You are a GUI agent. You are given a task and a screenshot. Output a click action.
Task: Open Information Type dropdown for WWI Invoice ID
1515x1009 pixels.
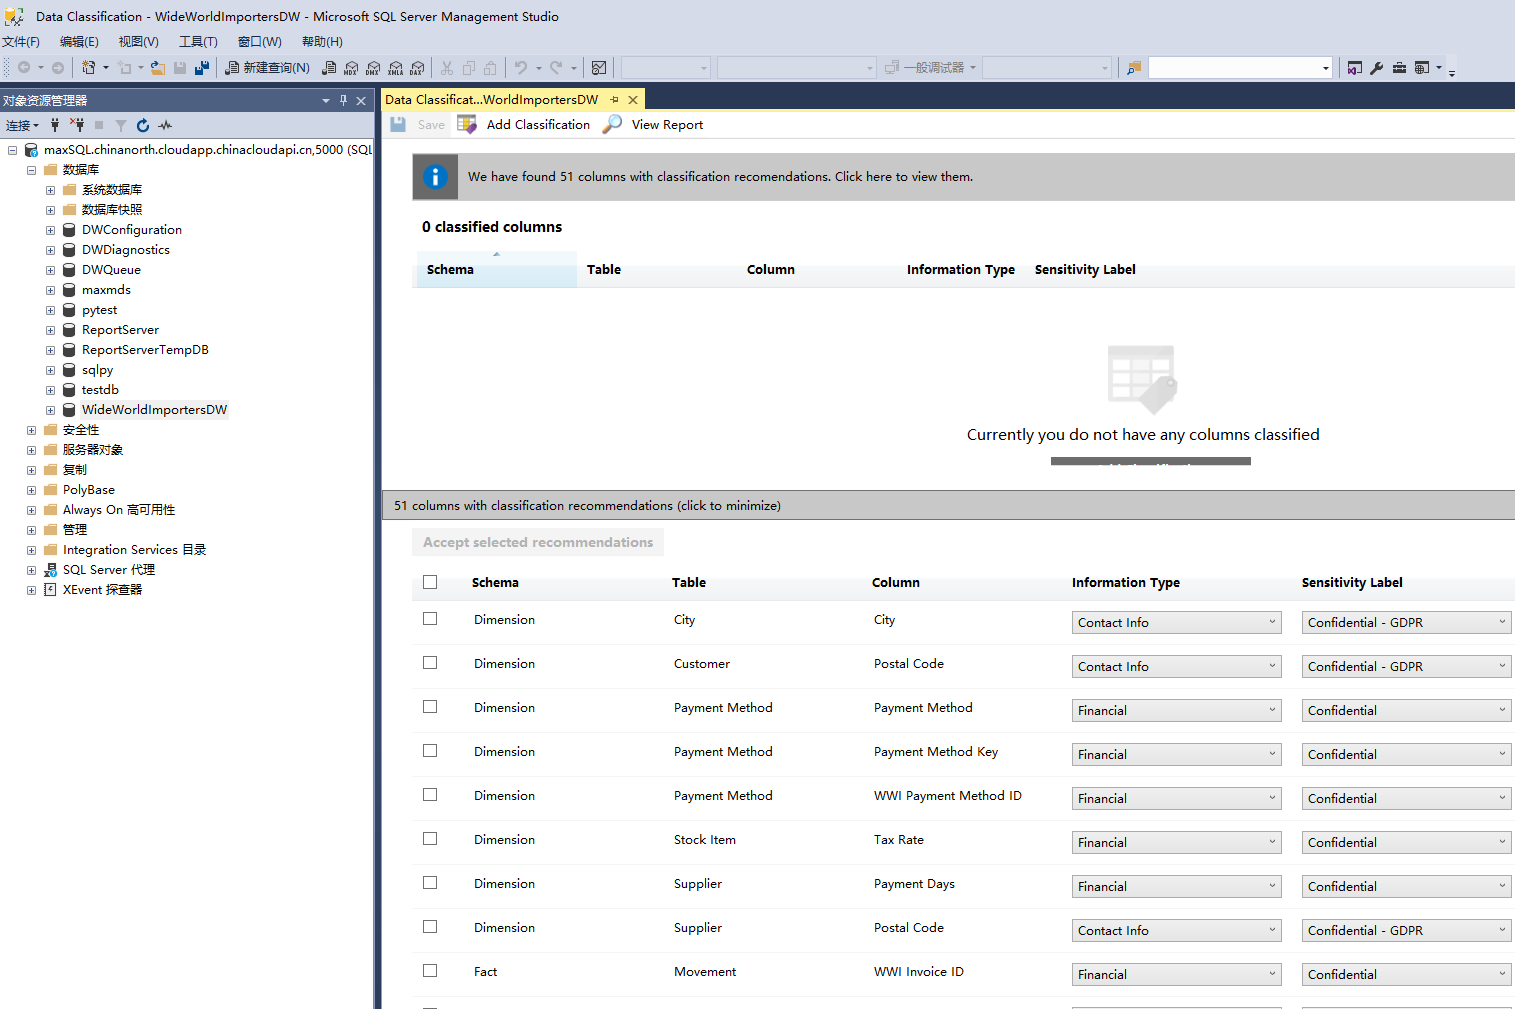coord(1176,975)
